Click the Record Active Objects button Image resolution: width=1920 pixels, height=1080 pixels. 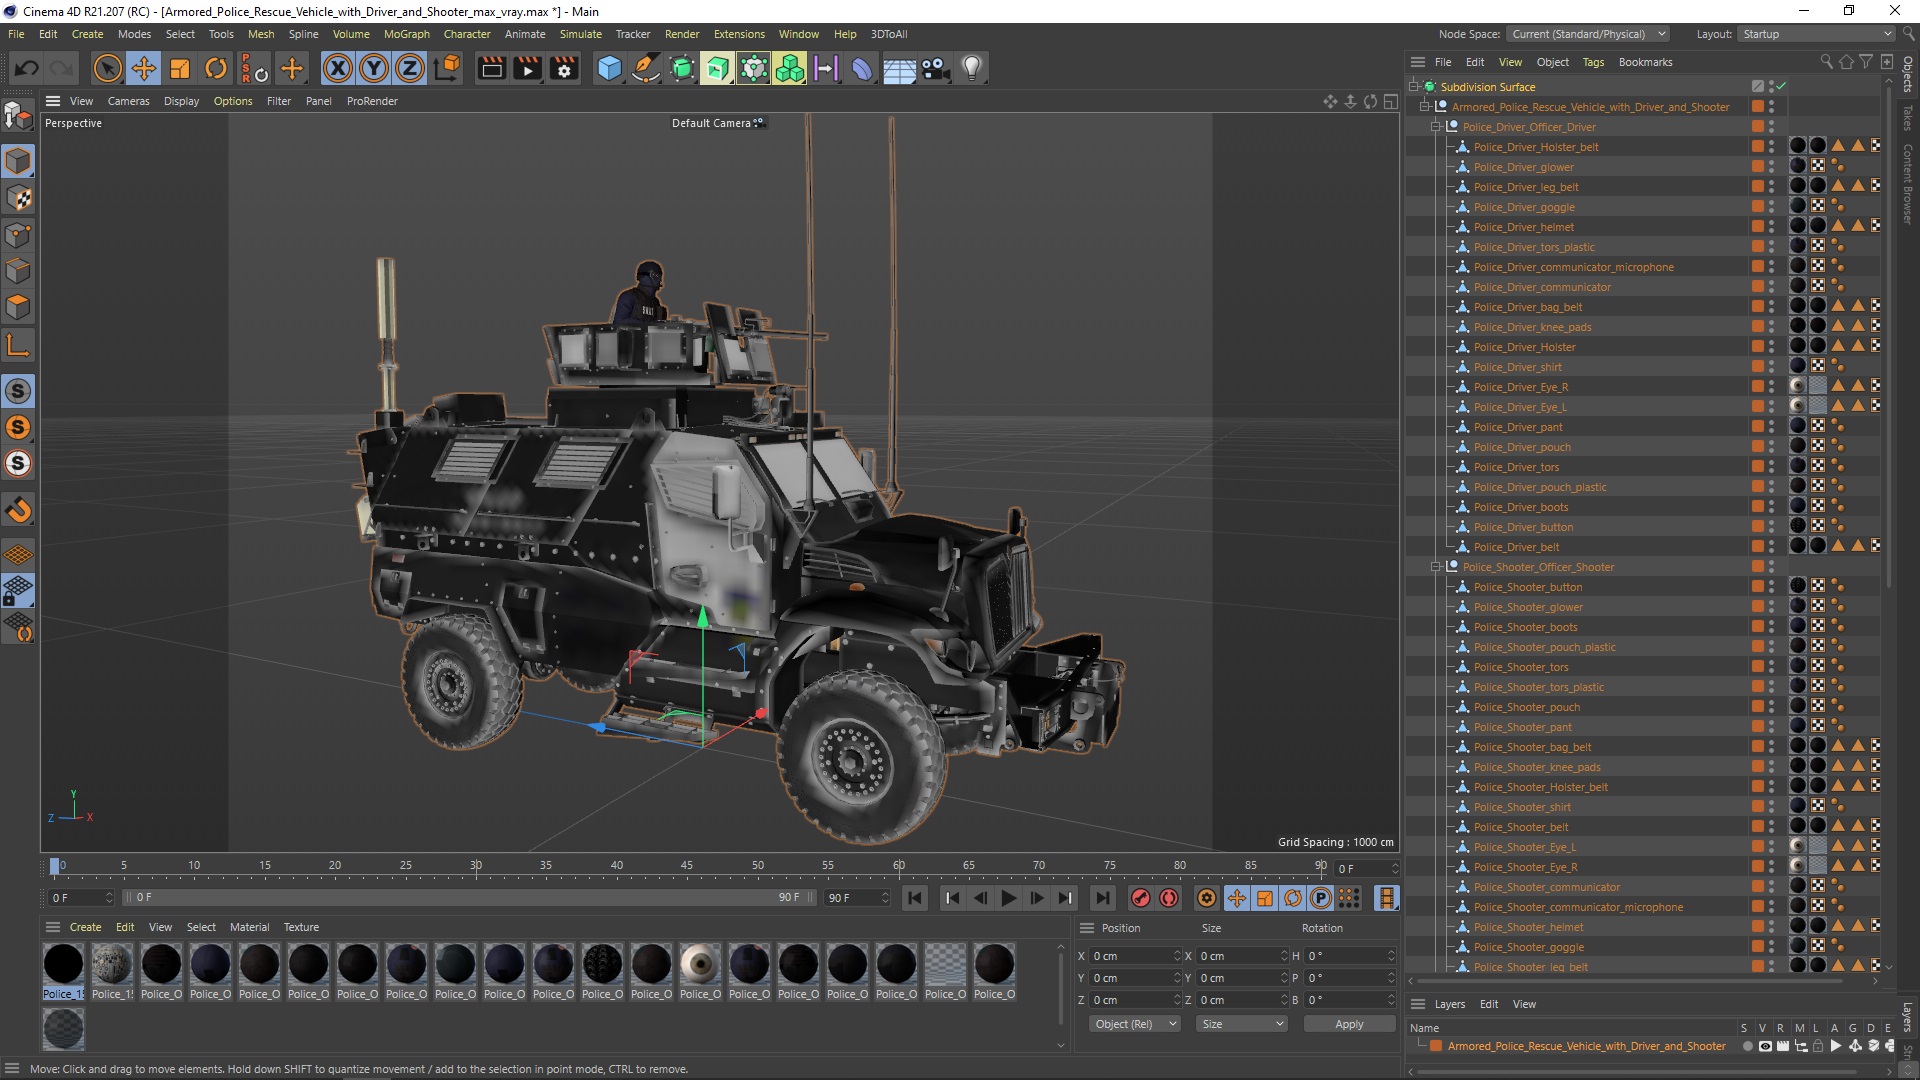coord(1140,898)
